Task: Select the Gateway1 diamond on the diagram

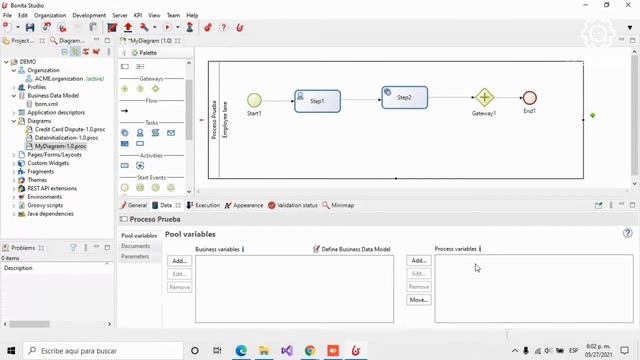Action: pyautogui.click(x=484, y=98)
